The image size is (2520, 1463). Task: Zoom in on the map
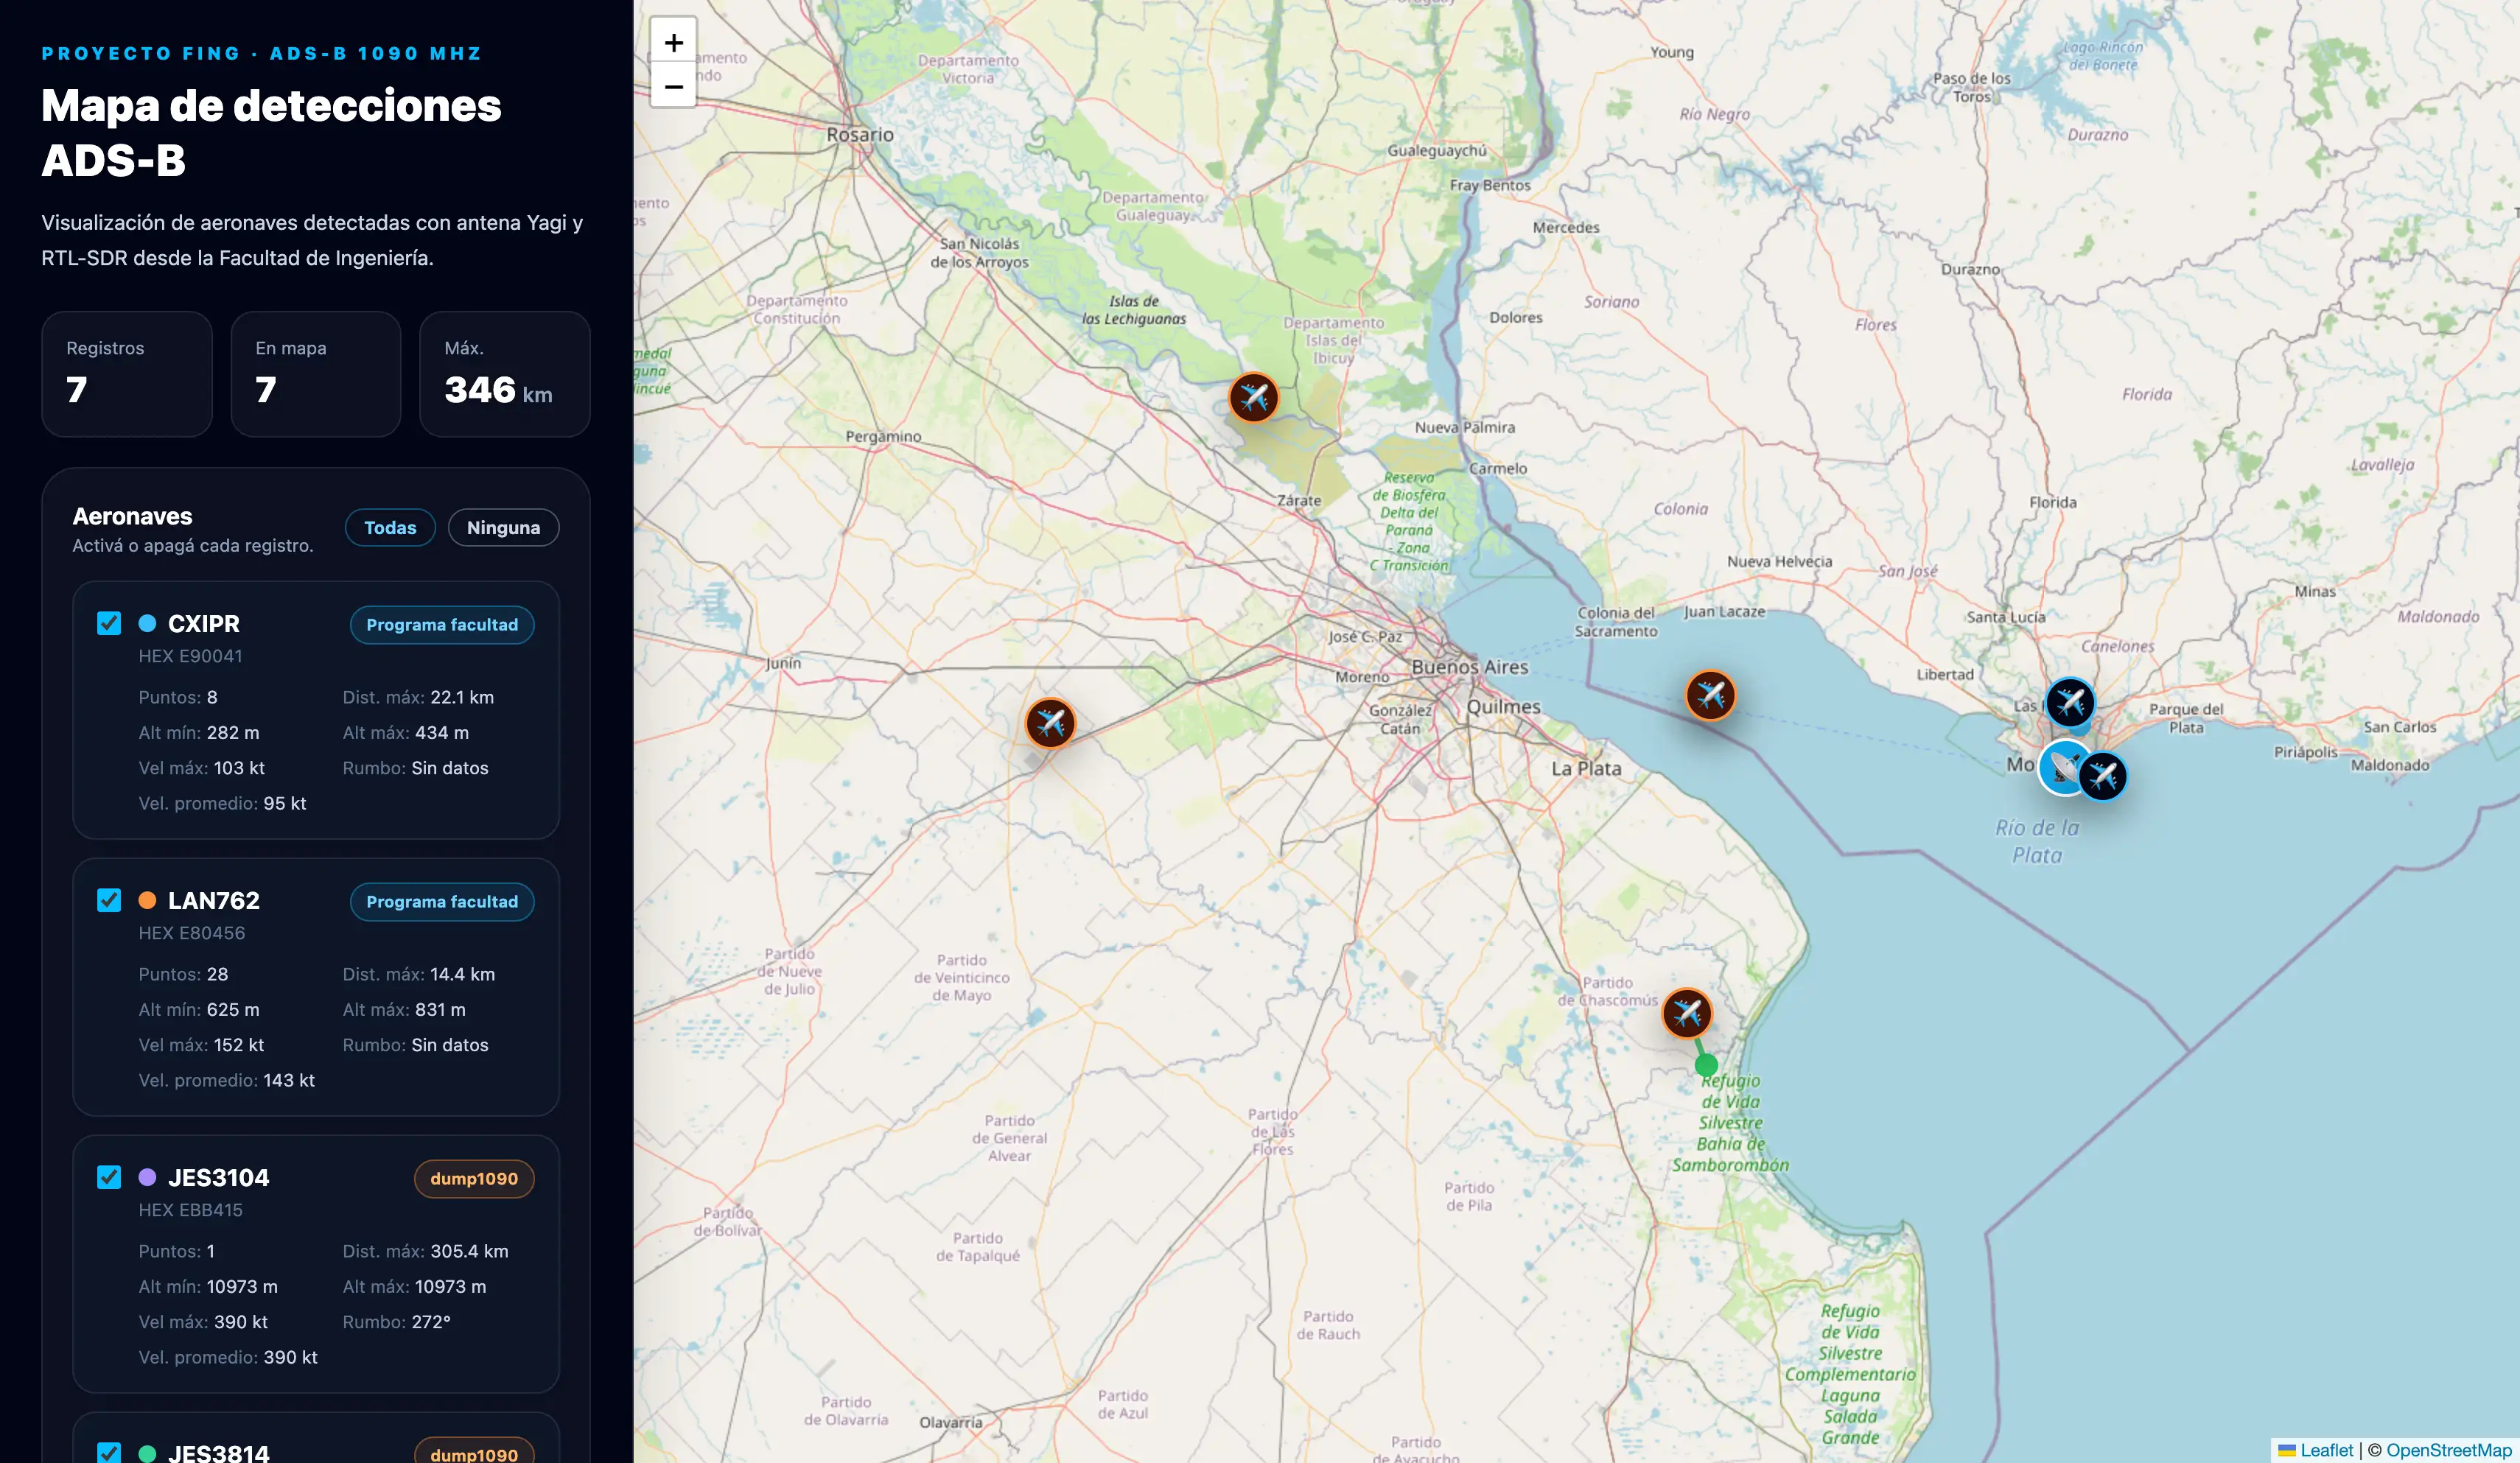tap(673, 42)
